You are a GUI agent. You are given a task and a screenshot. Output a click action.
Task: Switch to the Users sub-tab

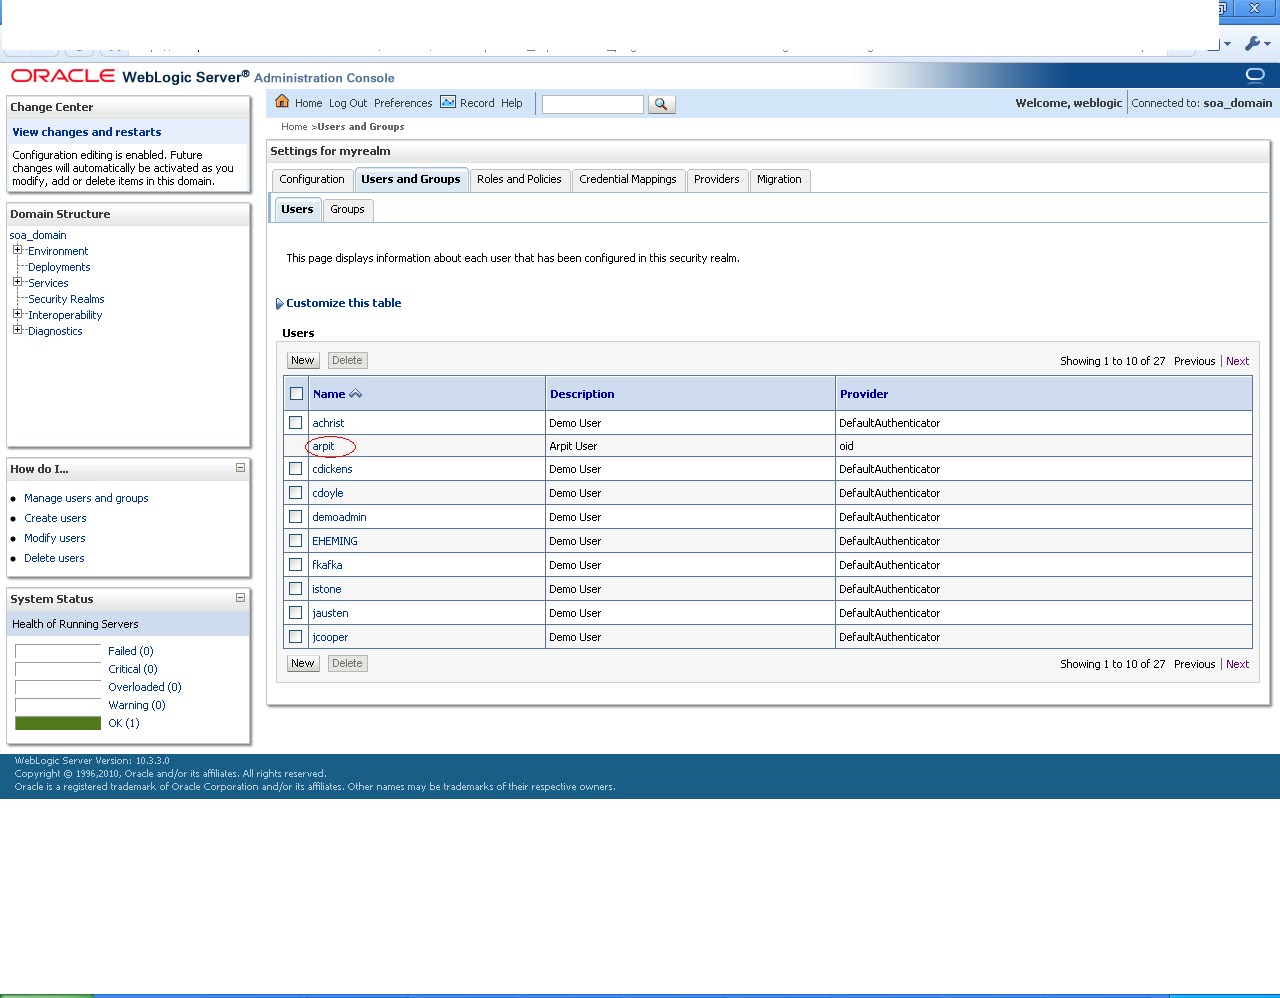point(297,210)
